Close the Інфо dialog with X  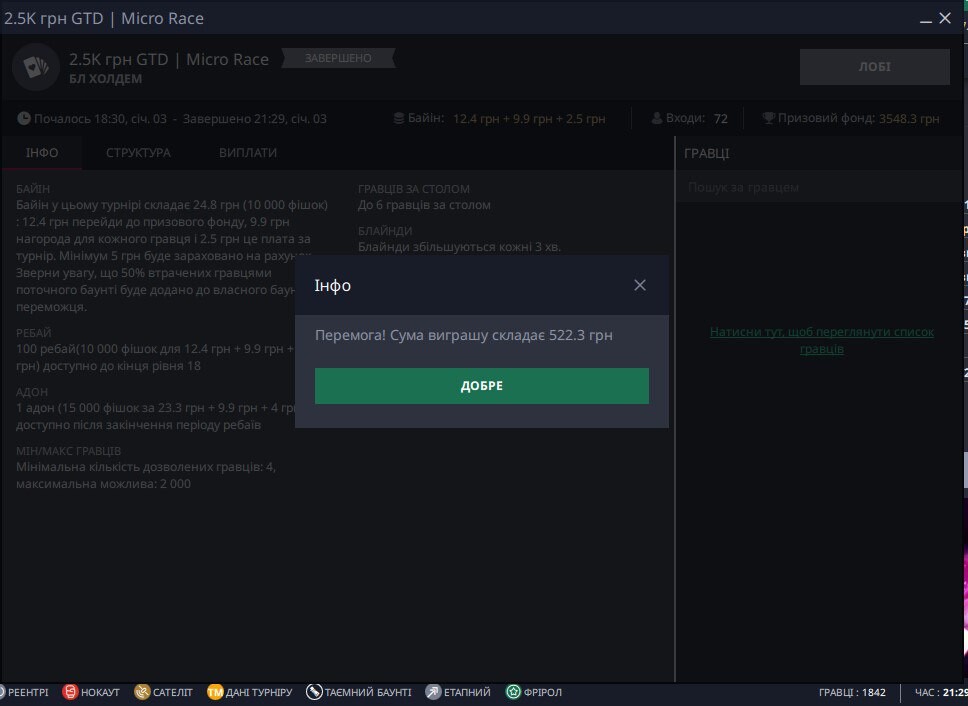point(640,285)
